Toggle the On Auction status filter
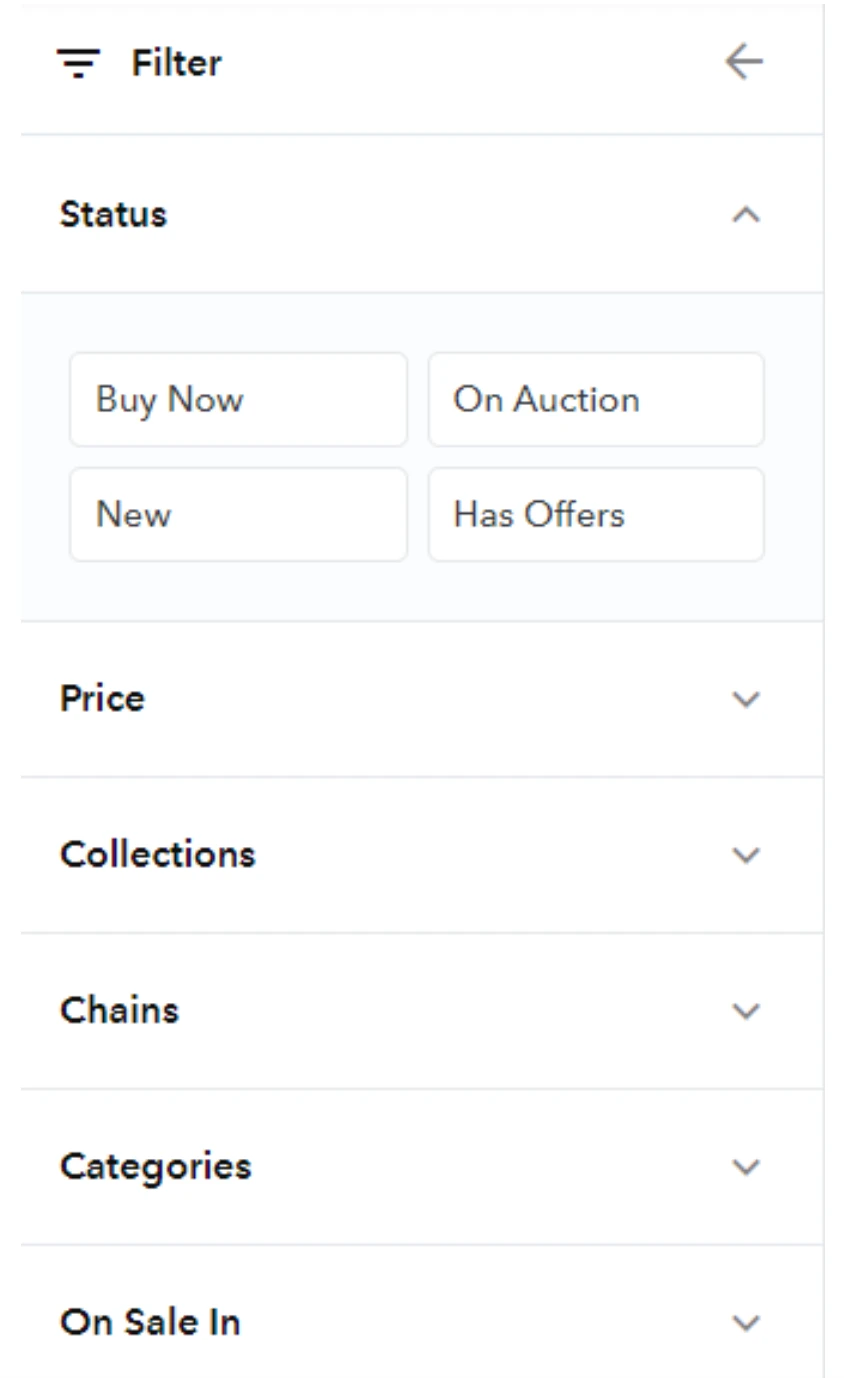This screenshot has height=1378, width=844. click(x=596, y=399)
